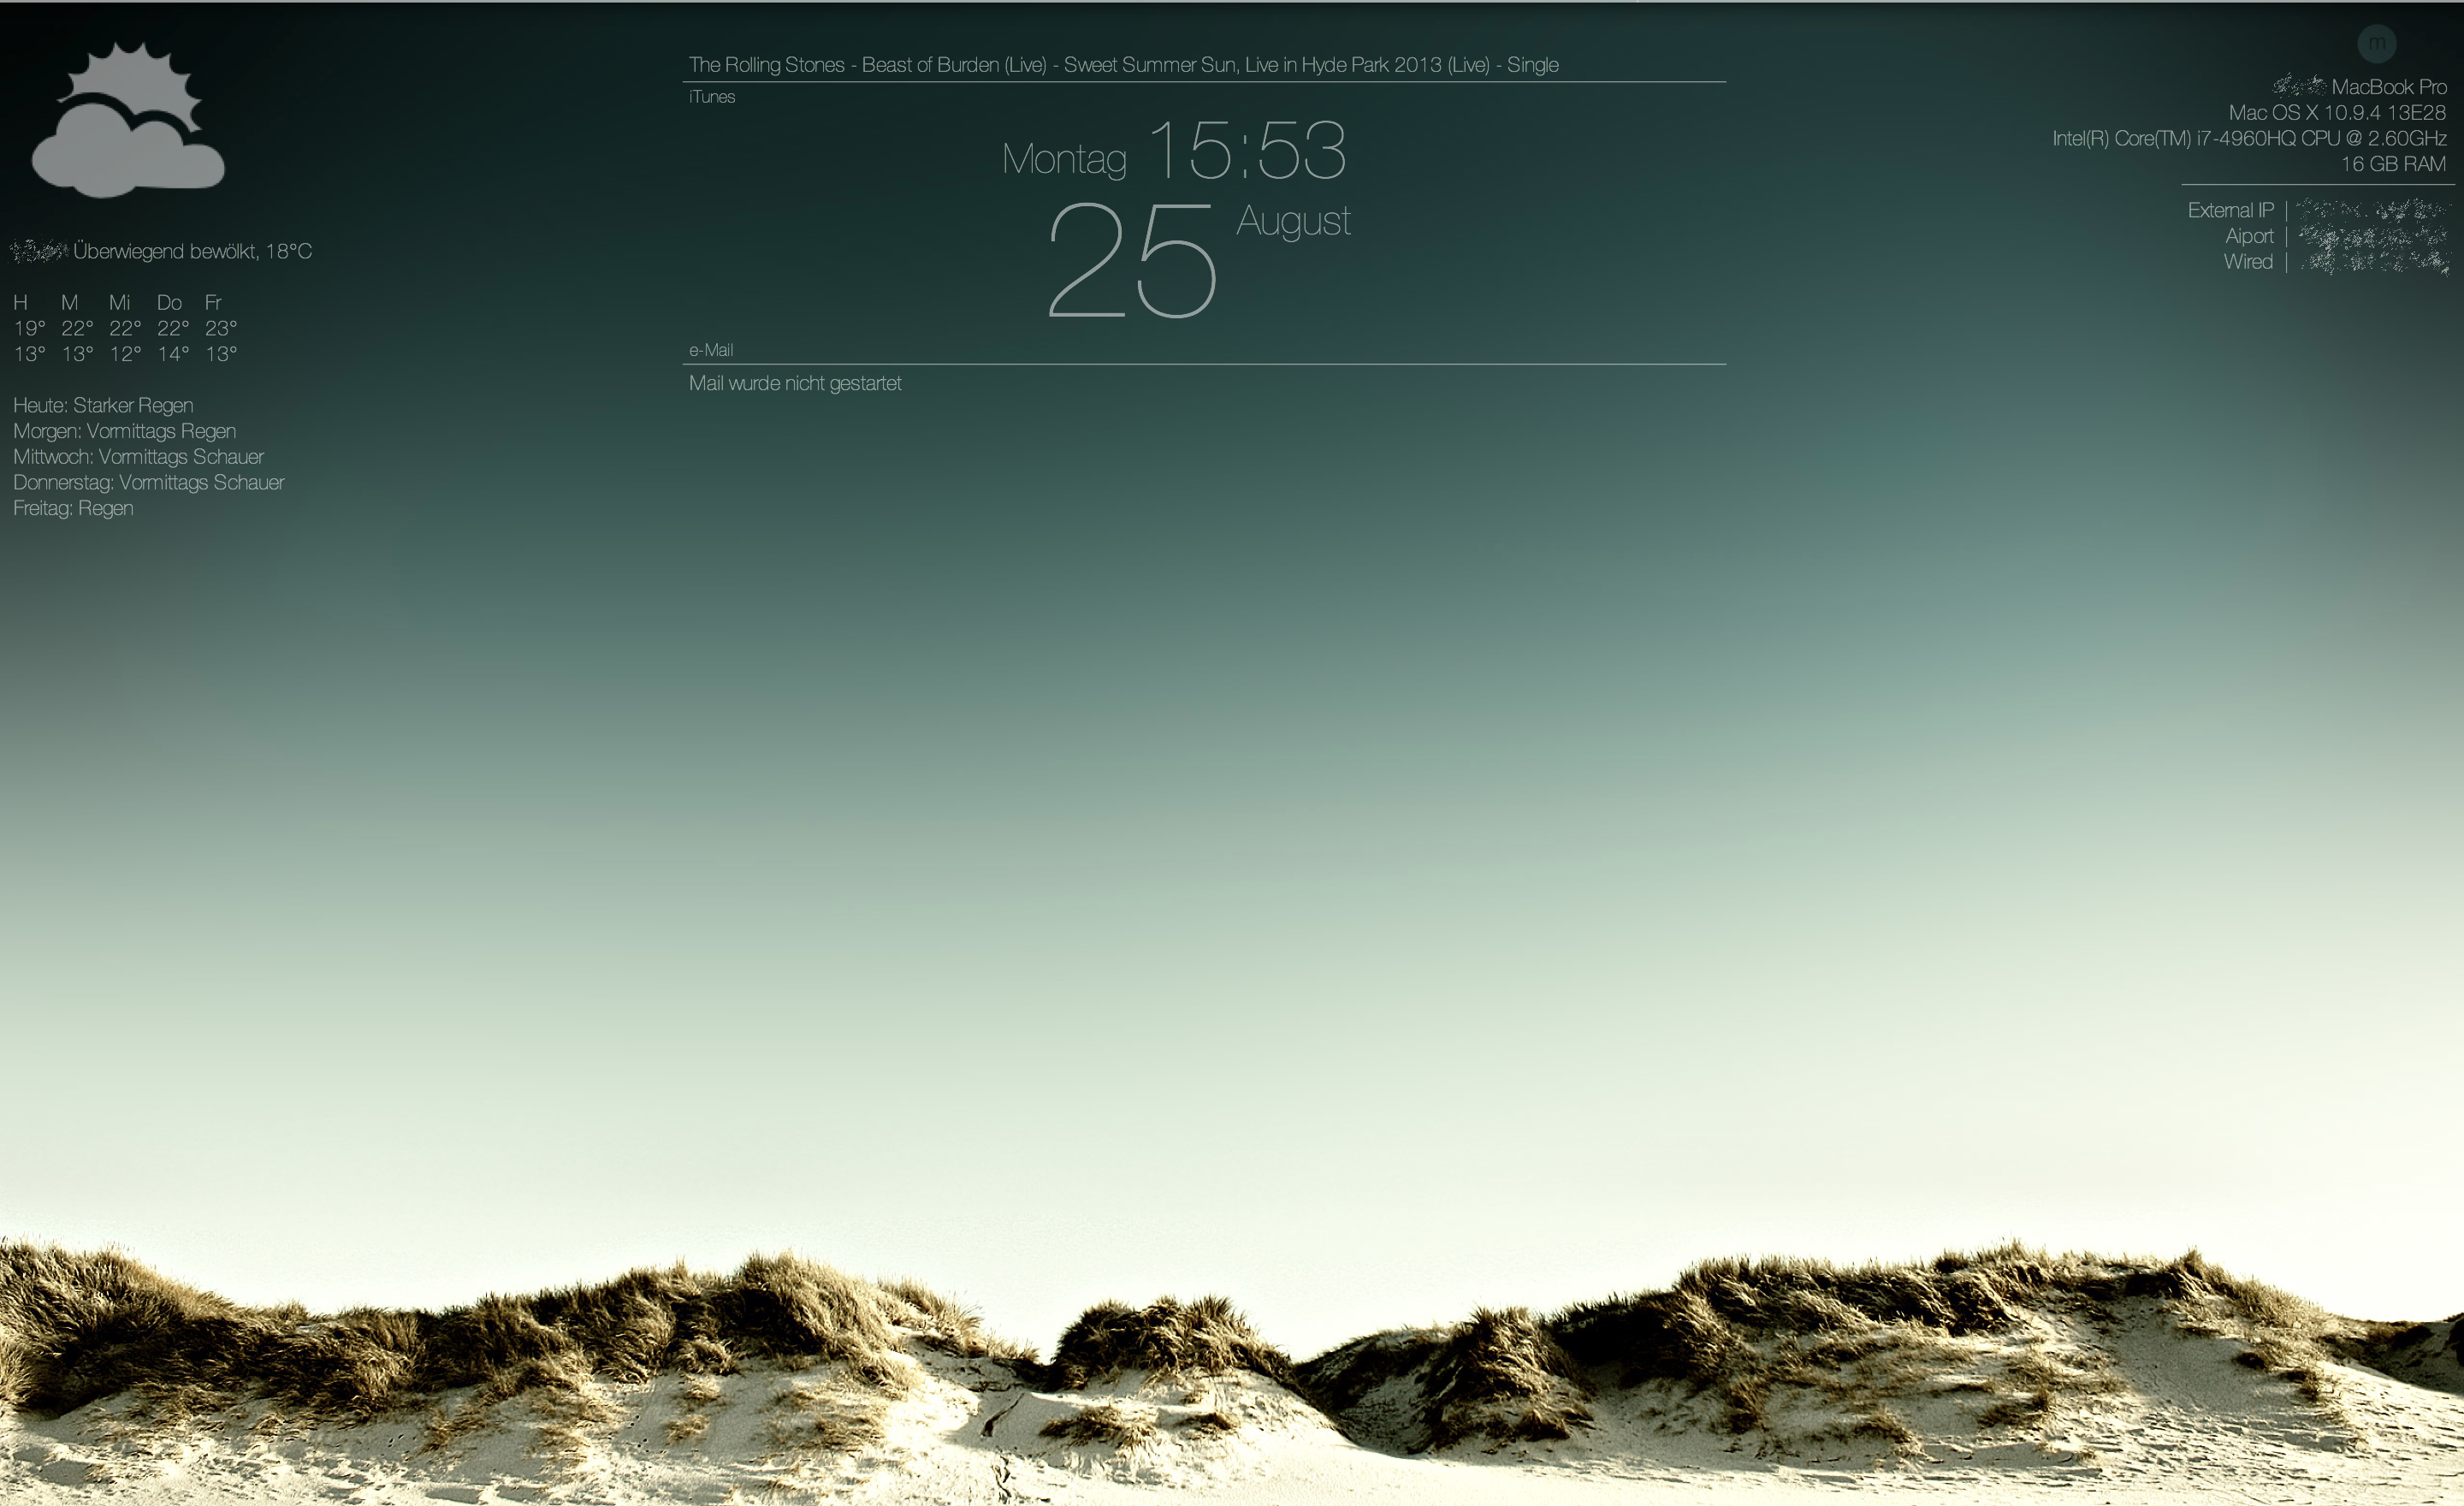2464x1506 pixels.
Task: Click the August month label
Action: pyautogui.click(x=1292, y=221)
